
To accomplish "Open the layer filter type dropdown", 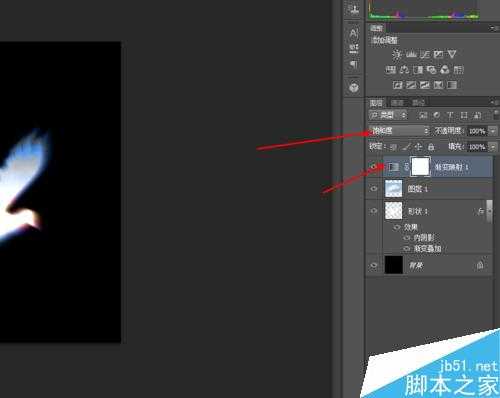I will pos(388,115).
